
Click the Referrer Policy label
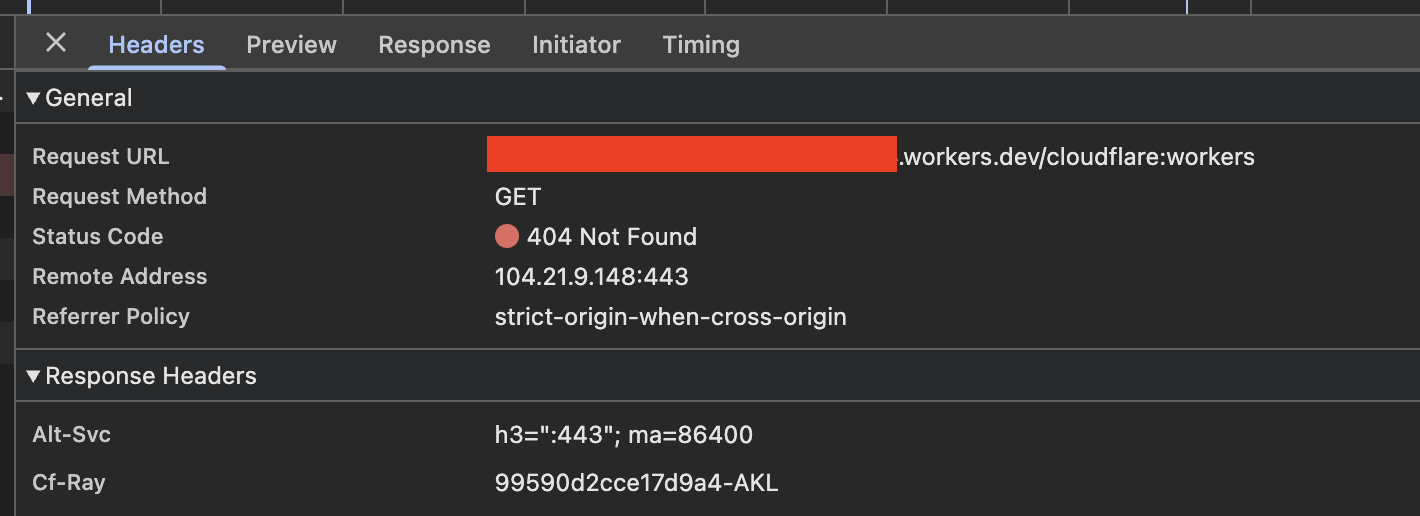click(111, 317)
